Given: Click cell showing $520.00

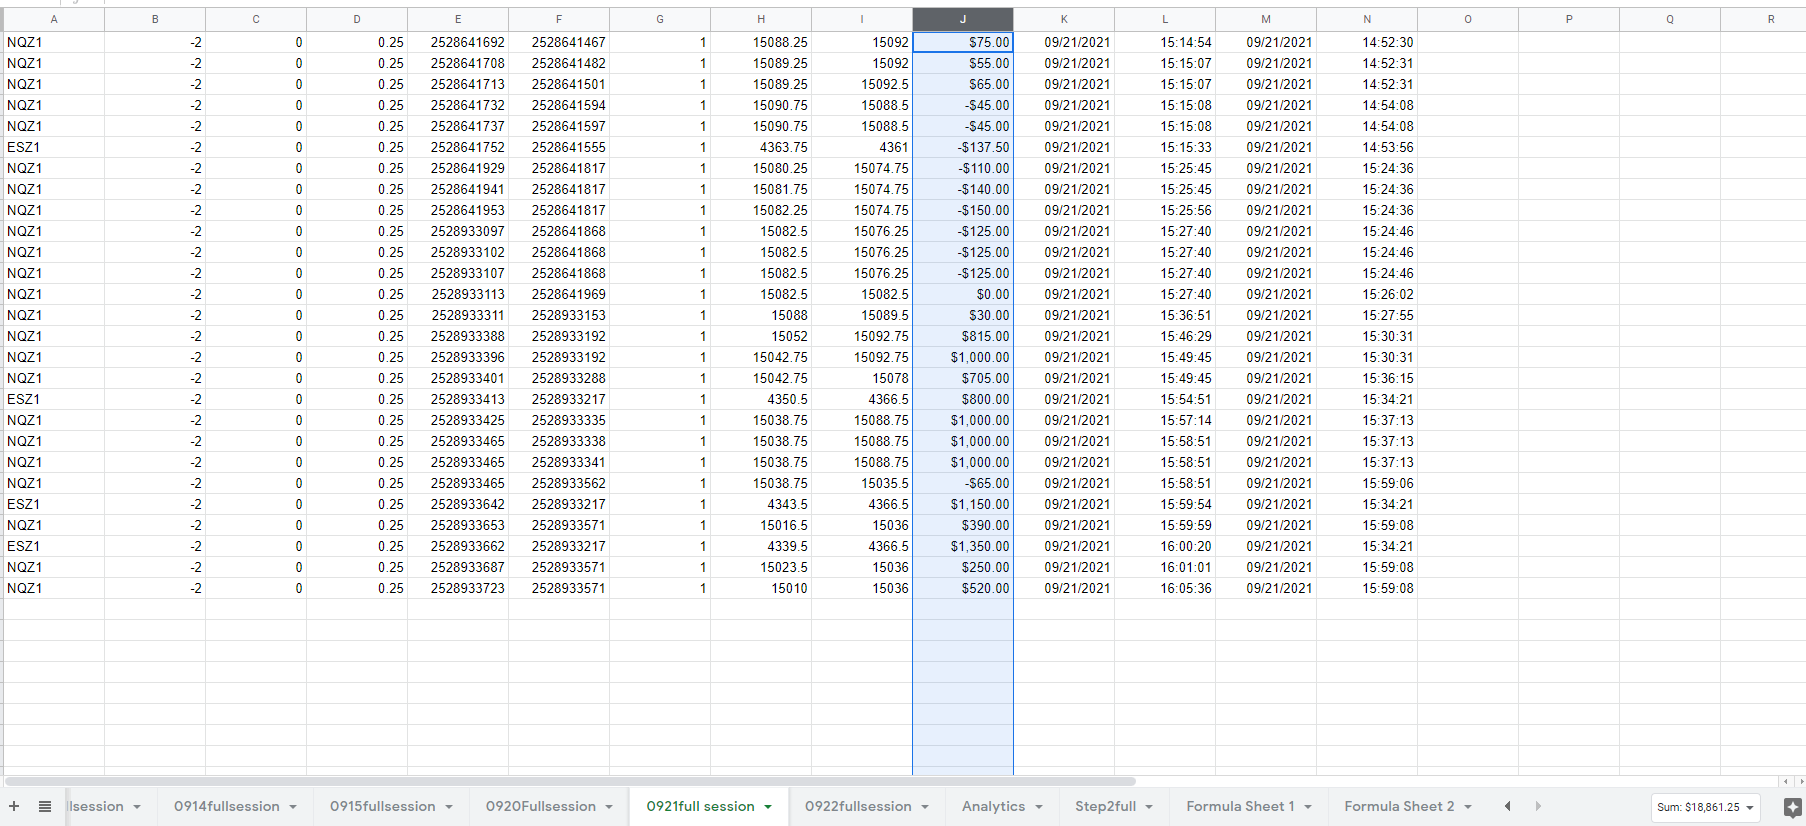Looking at the screenshot, I should pos(963,588).
